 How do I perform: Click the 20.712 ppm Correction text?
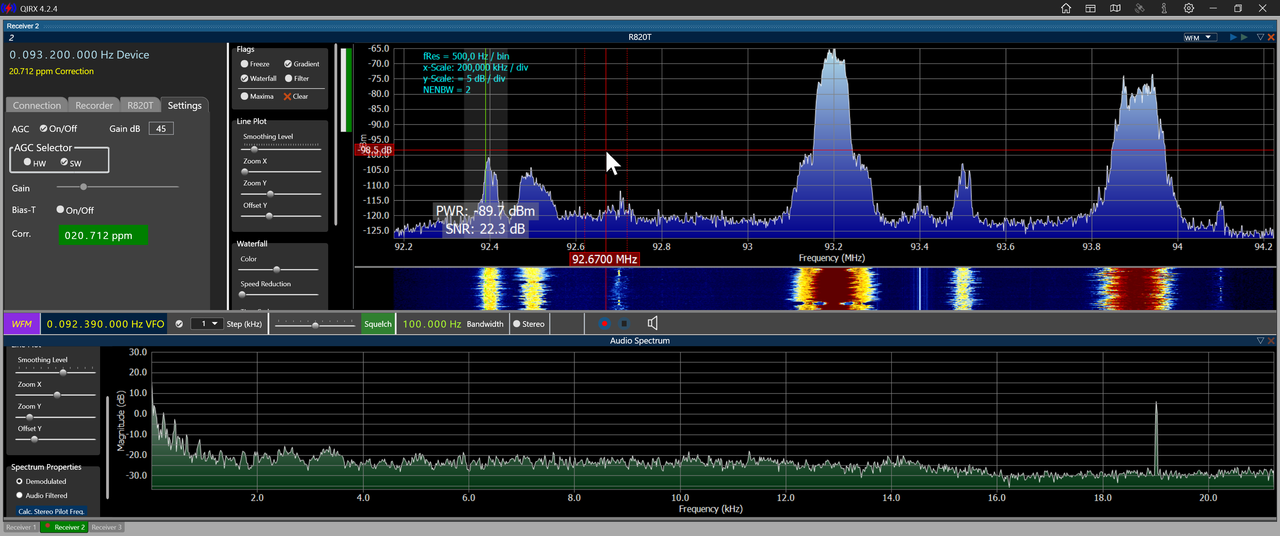52,71
